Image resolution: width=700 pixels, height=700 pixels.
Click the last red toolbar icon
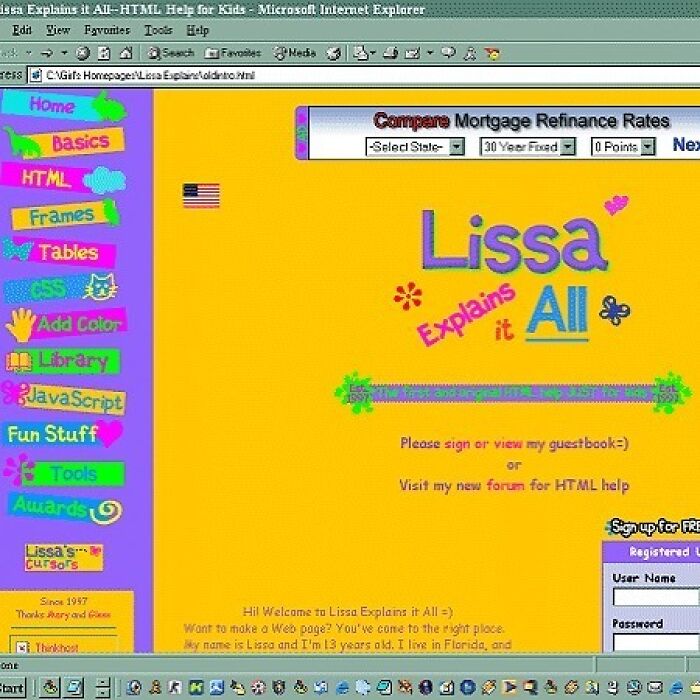(492, 54)
